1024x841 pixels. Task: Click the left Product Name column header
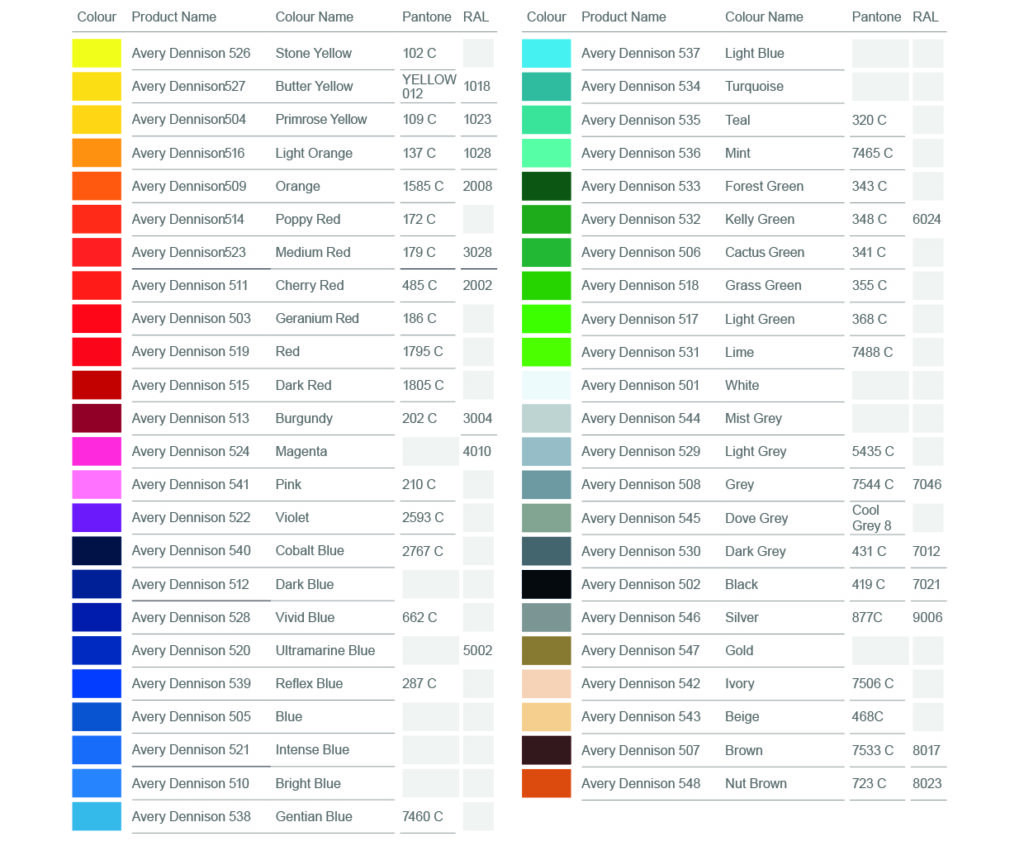174,17
